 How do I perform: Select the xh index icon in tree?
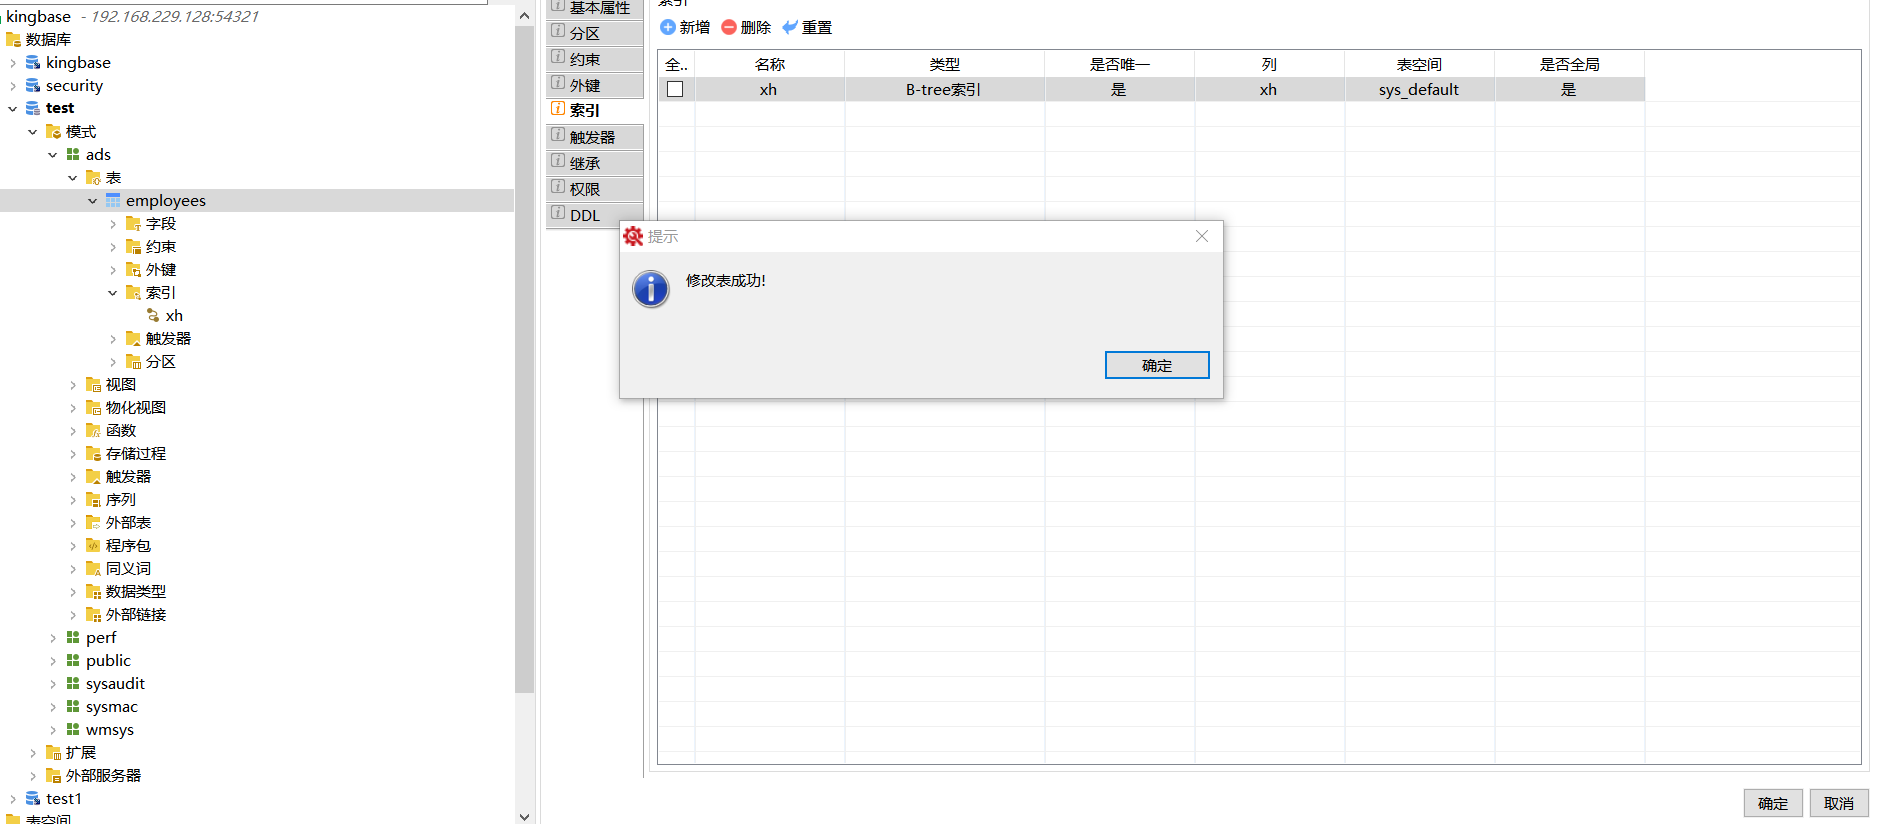153,316
